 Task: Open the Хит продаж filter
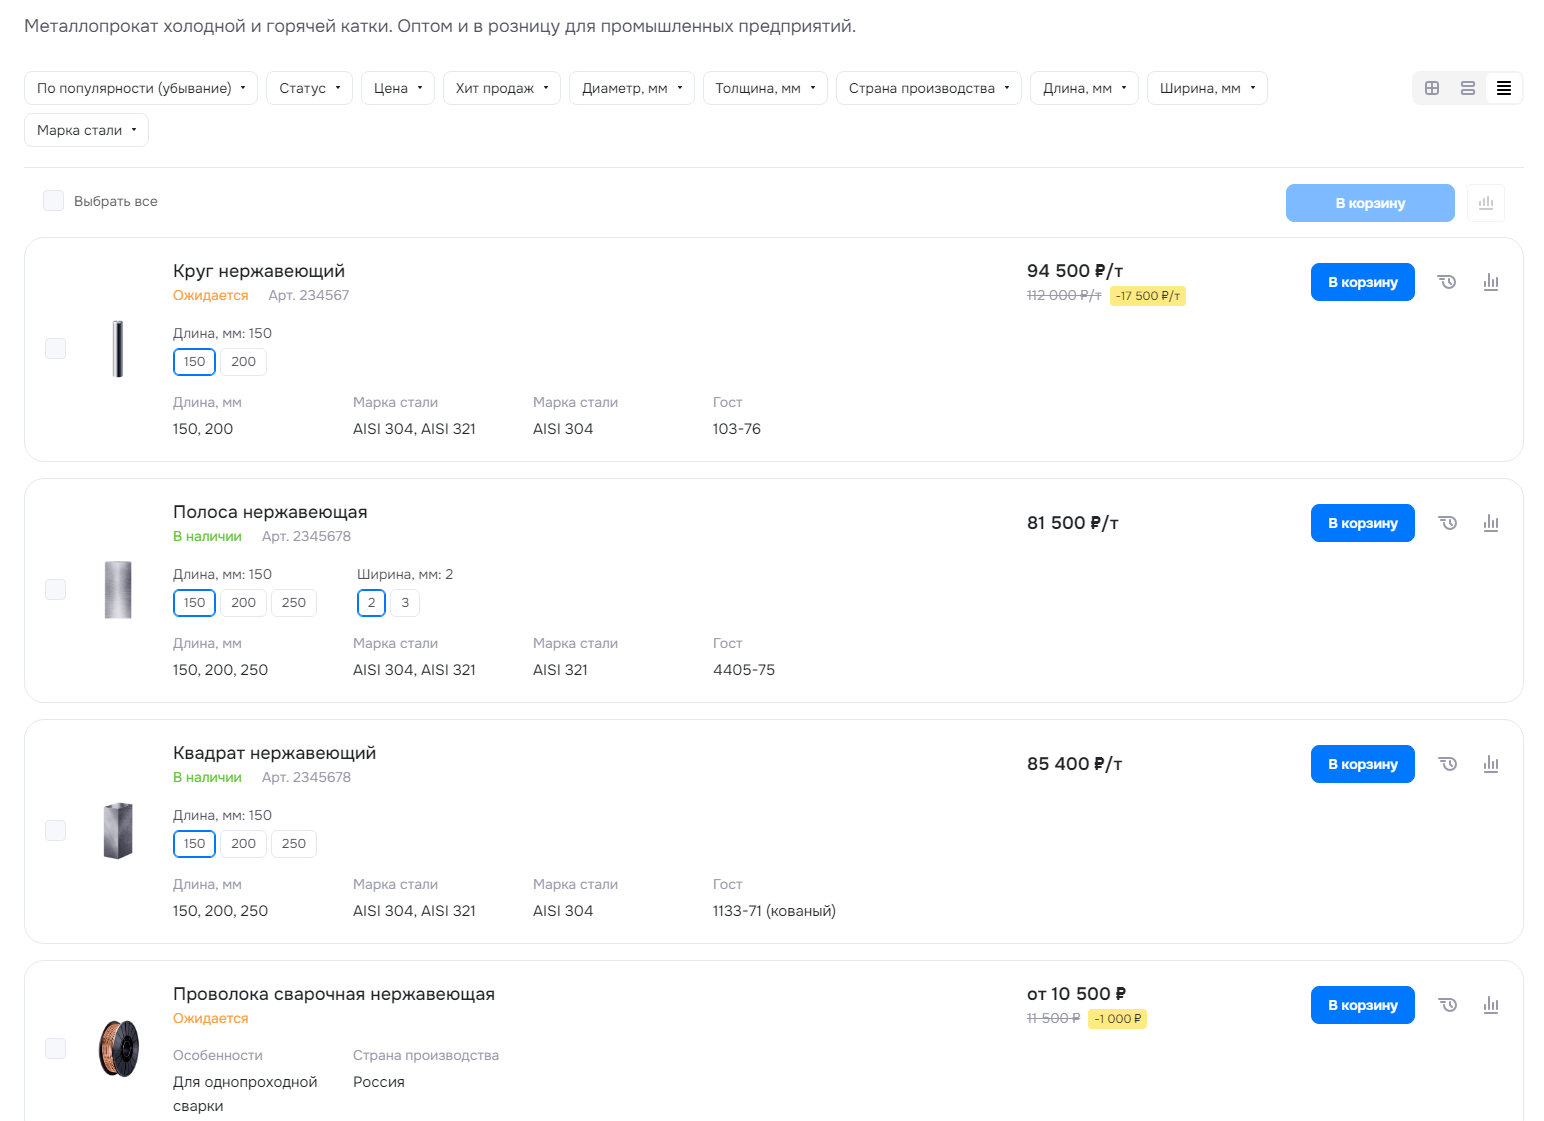coord(502,88)
